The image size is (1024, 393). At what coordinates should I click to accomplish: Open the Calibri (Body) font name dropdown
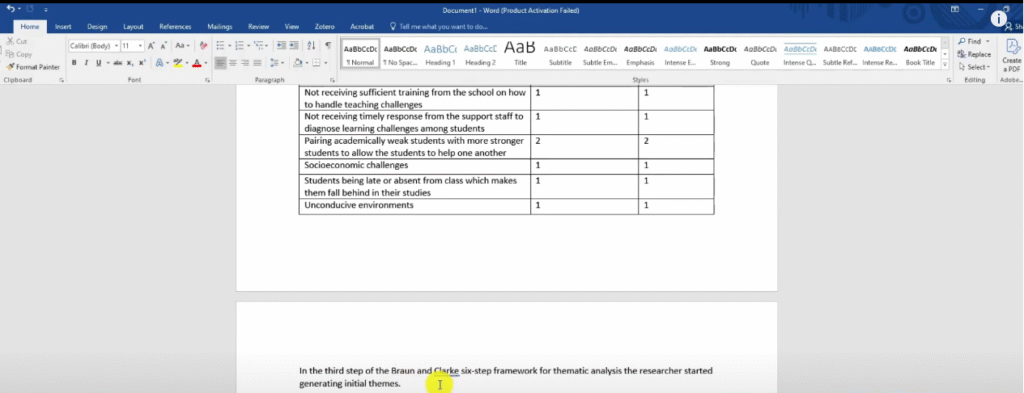click(x=116, y=46)
